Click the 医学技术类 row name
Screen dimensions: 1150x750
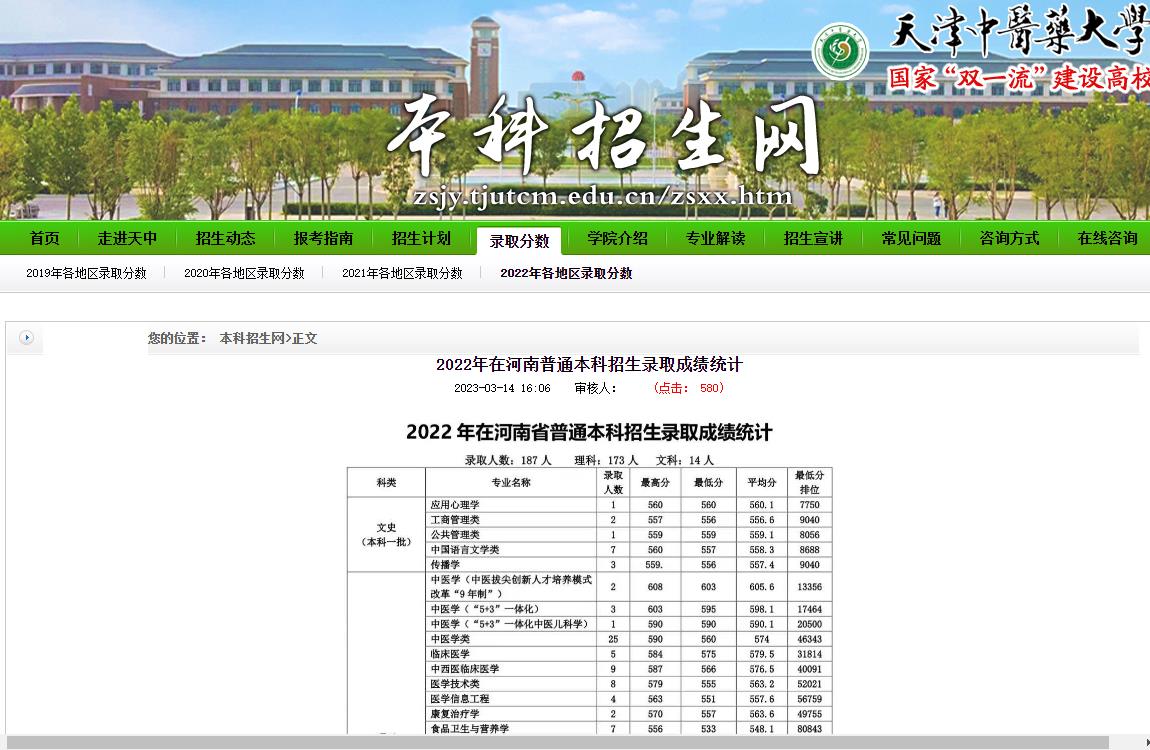click(455, 684)
